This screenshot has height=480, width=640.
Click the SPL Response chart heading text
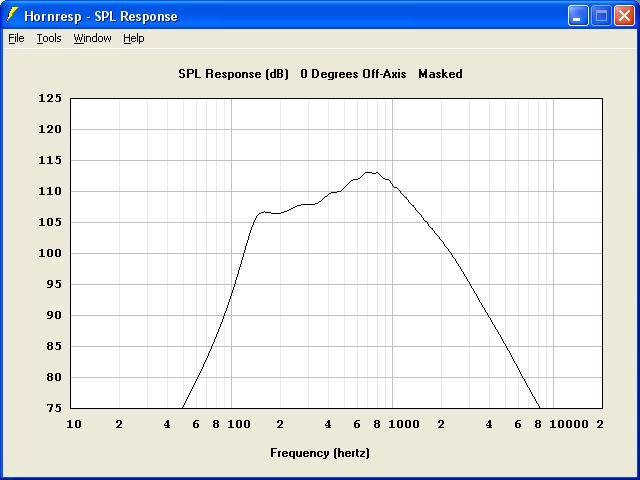pos(320,74)
